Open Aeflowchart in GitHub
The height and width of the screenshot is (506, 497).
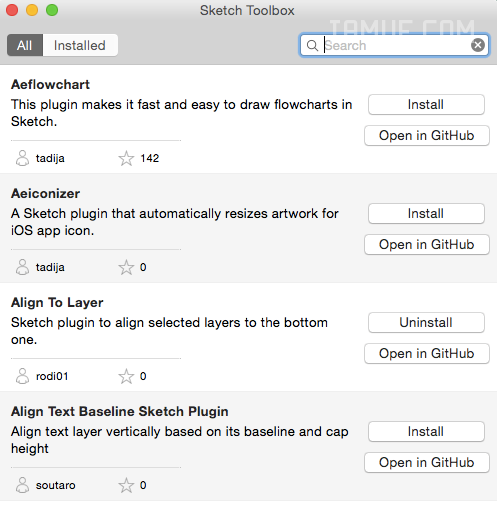(x=427, y=136)
